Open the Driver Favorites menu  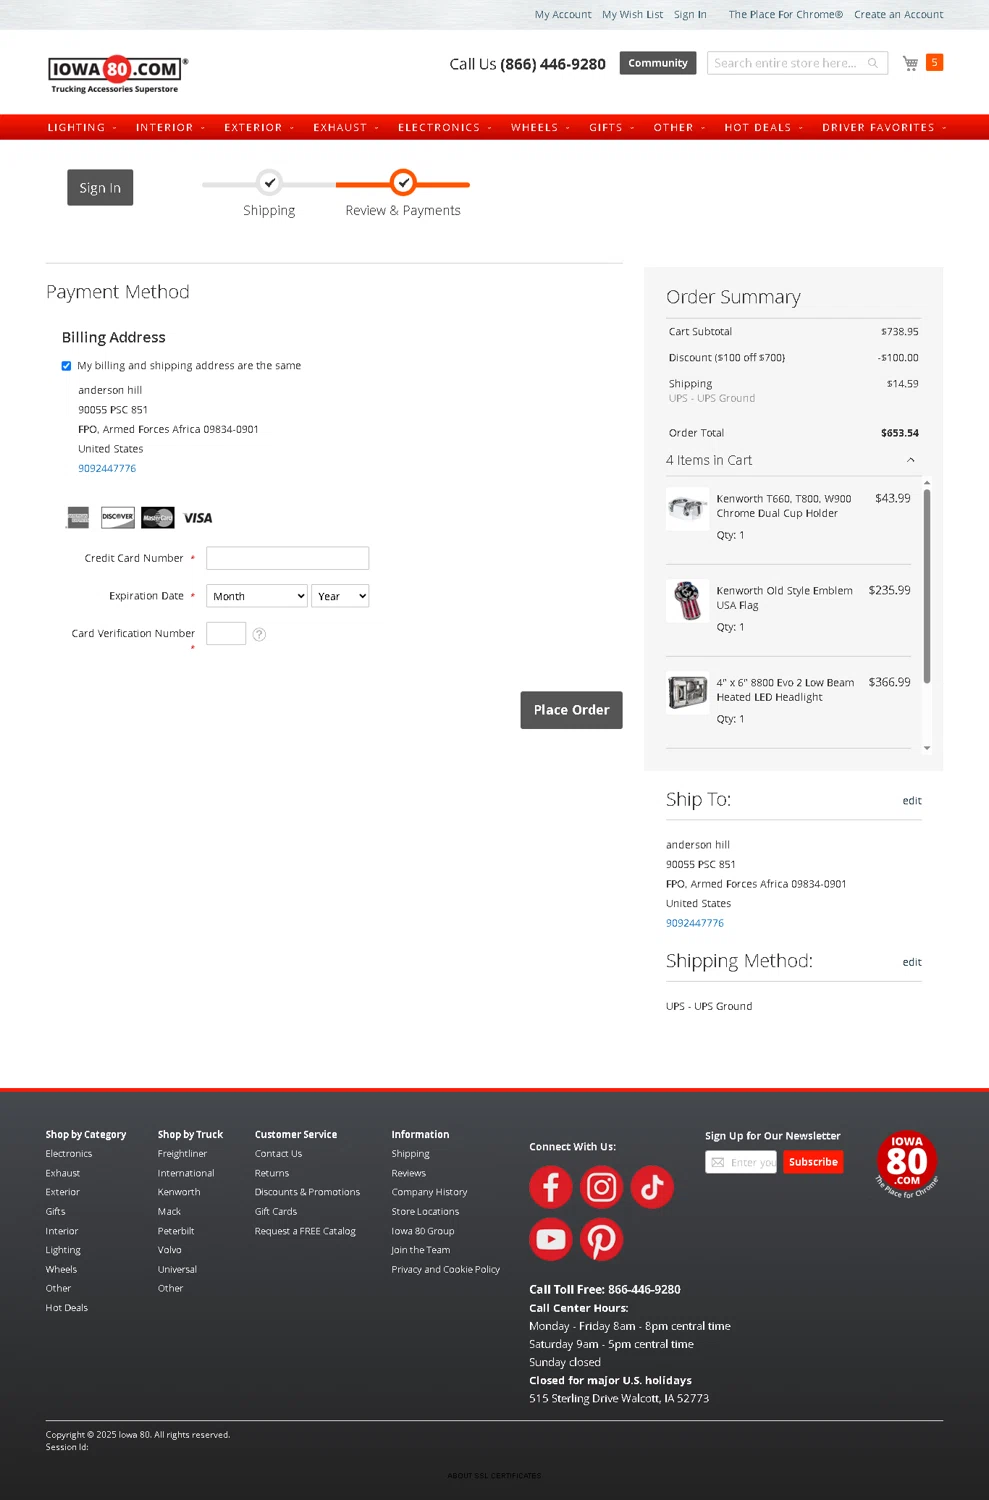pos(884,128)
